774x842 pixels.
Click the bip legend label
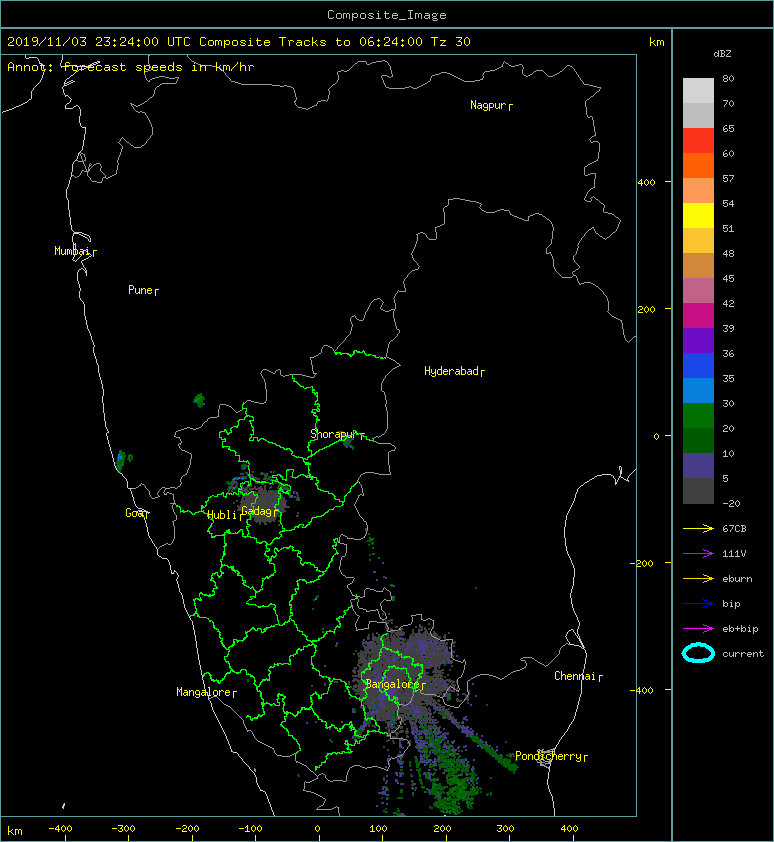tap(731, 604)
